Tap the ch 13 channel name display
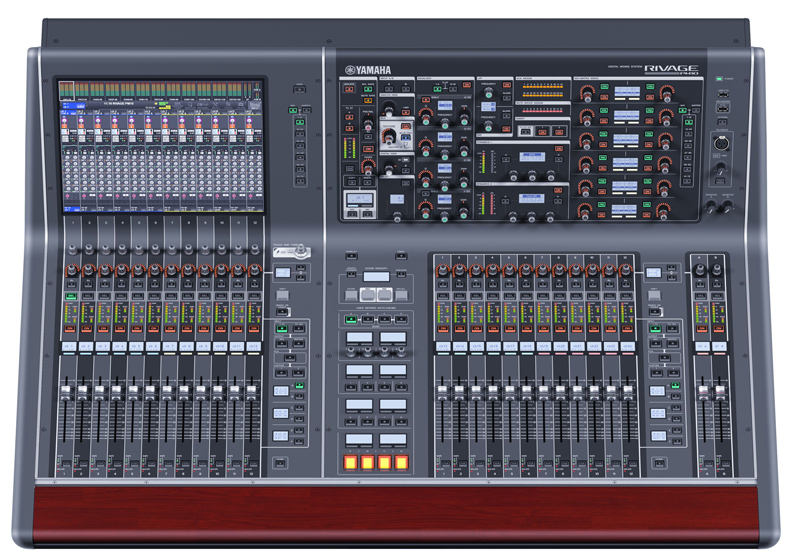Image resolution: width=800 pixels, height=559 pixels. [442, 346]
